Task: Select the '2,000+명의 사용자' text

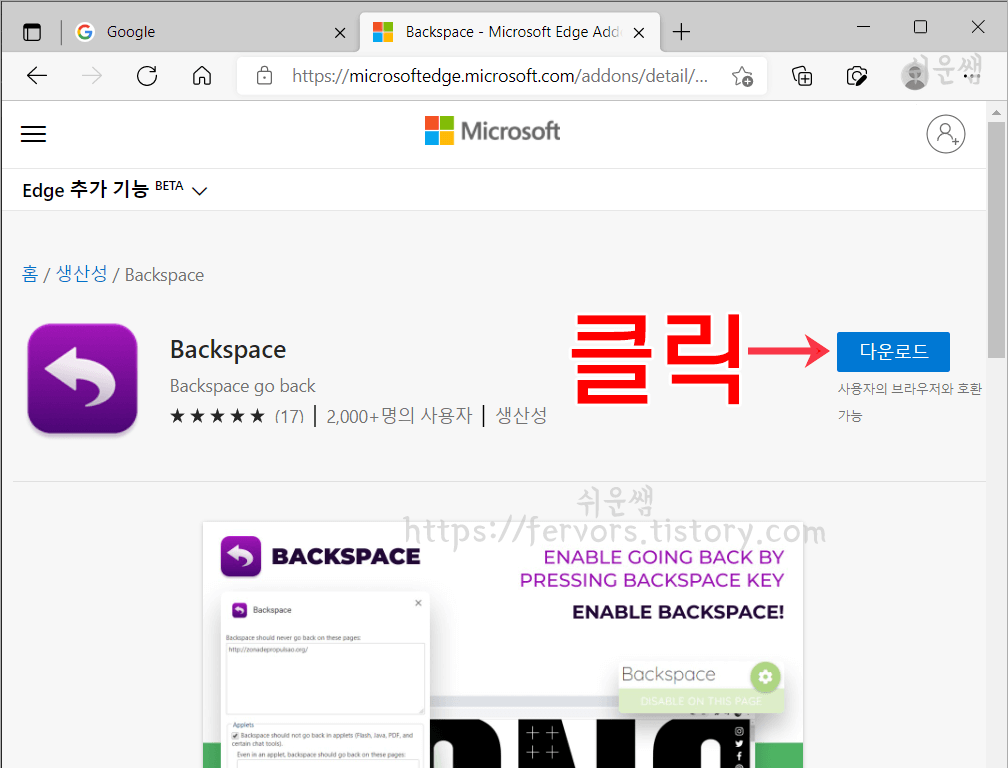Action: point(399,416)
